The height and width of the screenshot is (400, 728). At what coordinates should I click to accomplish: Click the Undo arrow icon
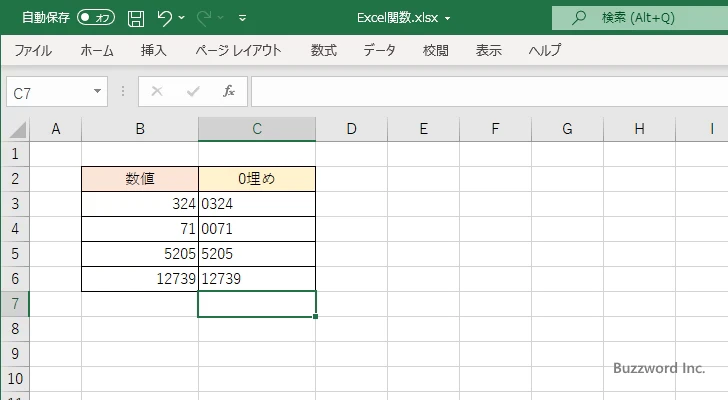point(164,18)
